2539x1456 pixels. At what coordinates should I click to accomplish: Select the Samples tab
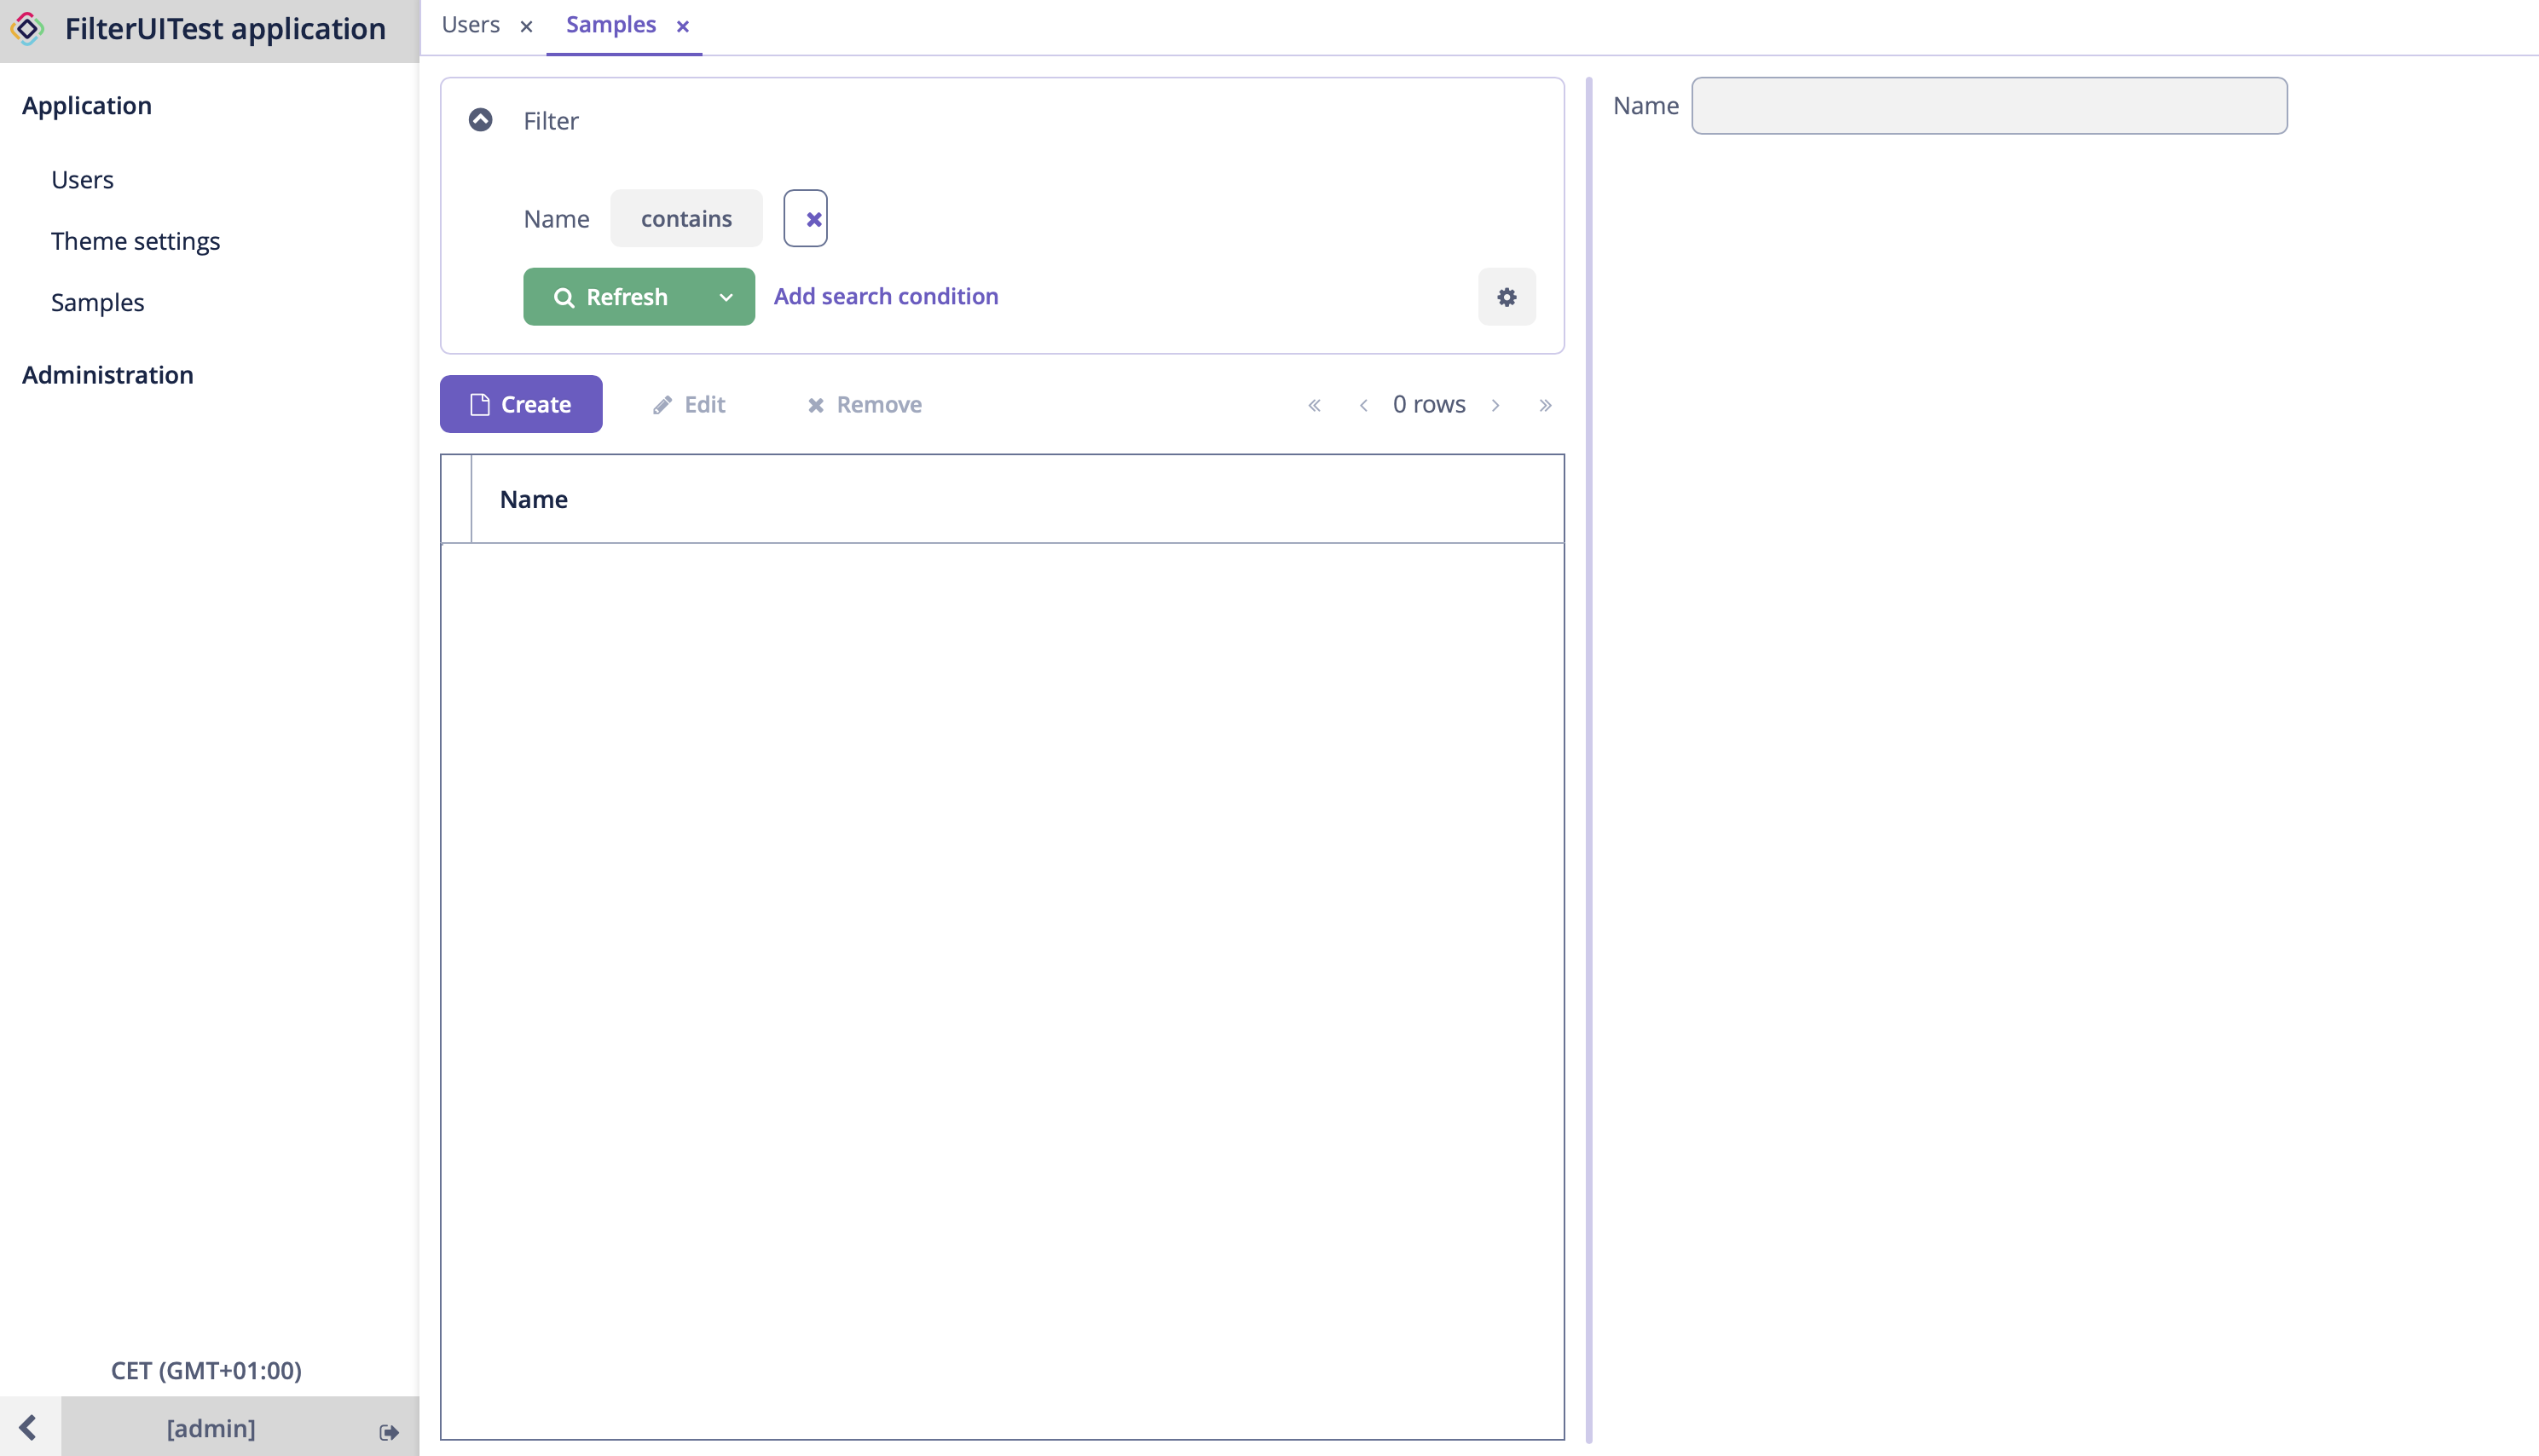pos(609,25)
